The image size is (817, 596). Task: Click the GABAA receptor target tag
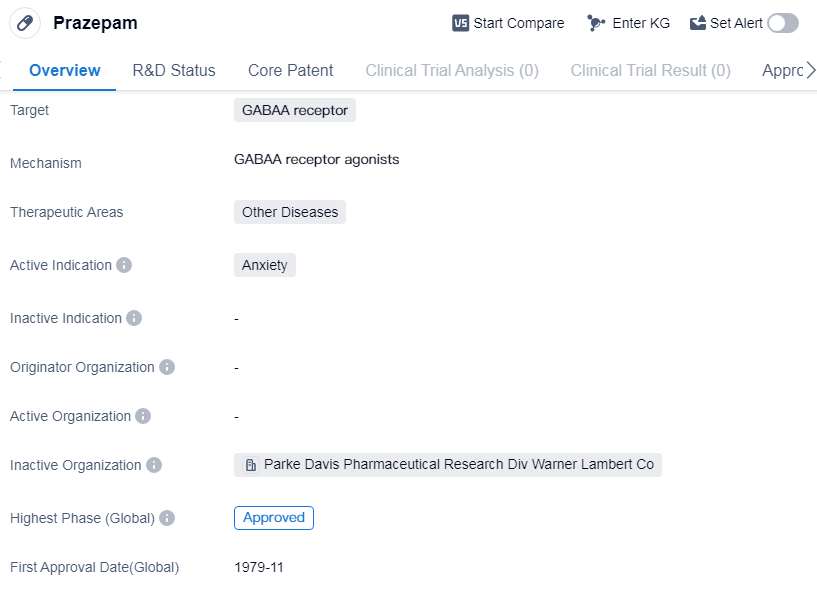(295, 110)
